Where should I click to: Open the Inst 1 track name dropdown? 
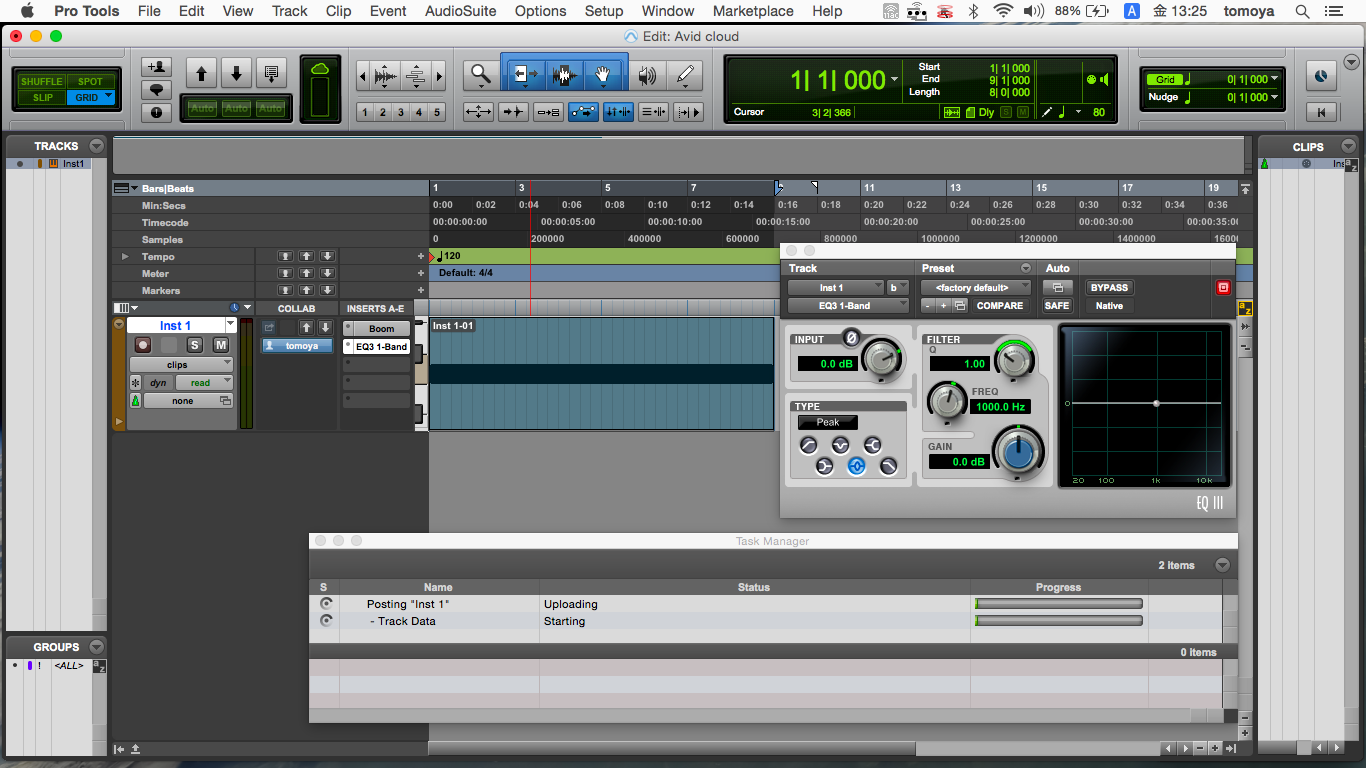[231, 325]
